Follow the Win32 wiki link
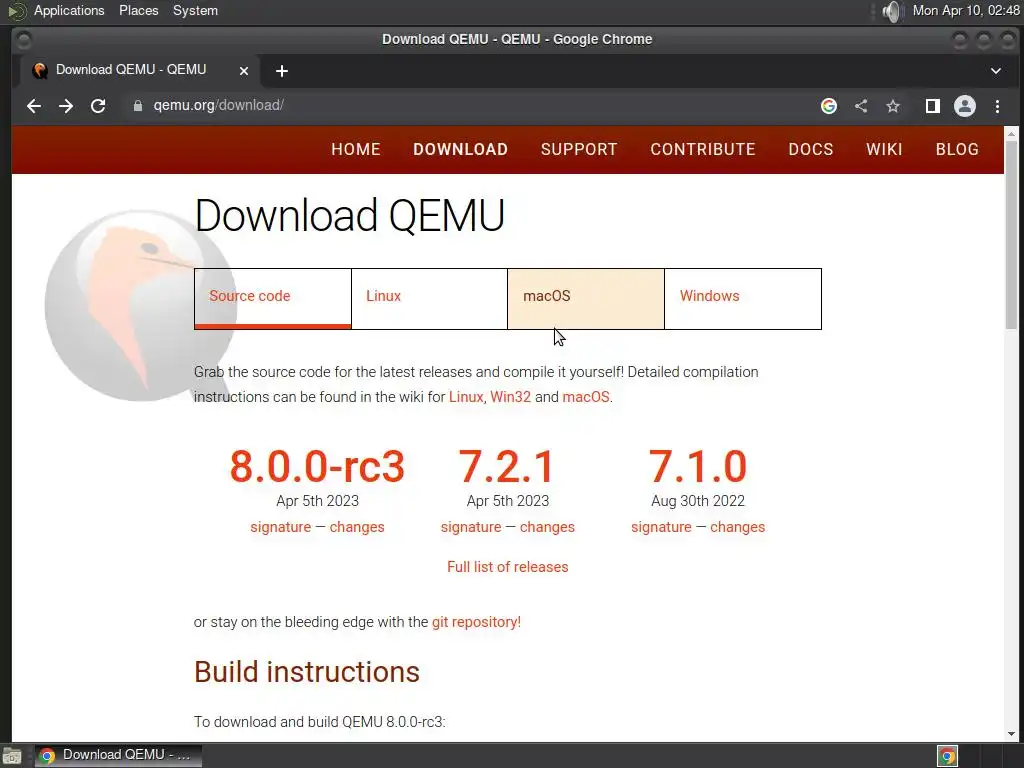The height and width of the screenshot is (768, 1024). pyautogui.click(x=510, y=397)
